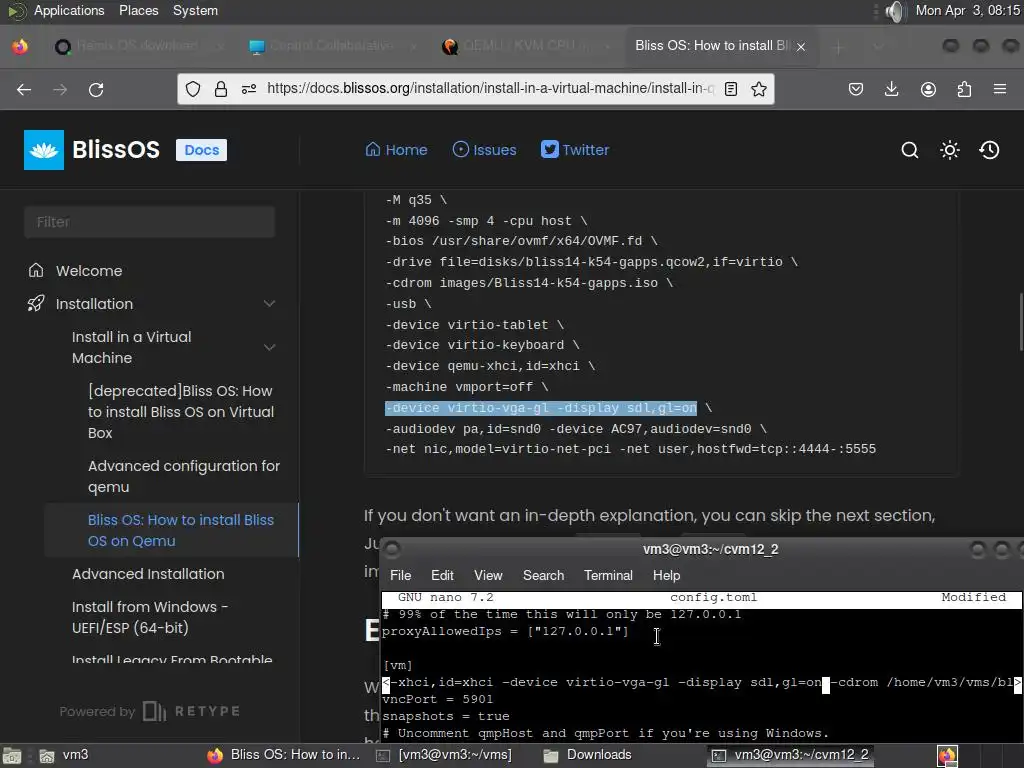Collapse Install in a Virtual Machine chevron

269,347
